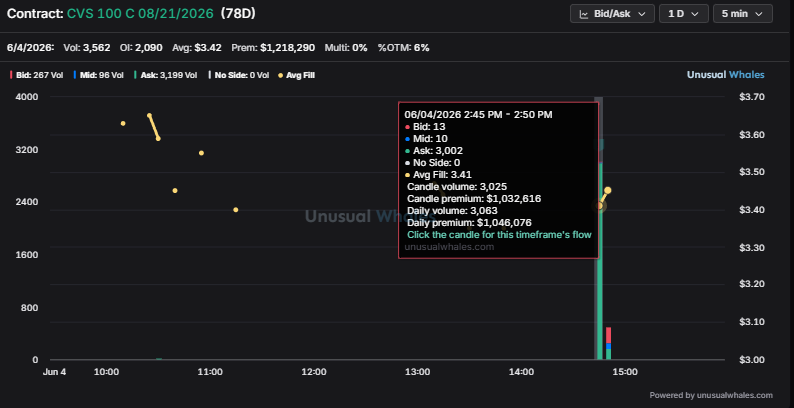Click the 'Avg Fill: 3.41' tooltip line
794x408 pixels.
click(x=439, y=175)
